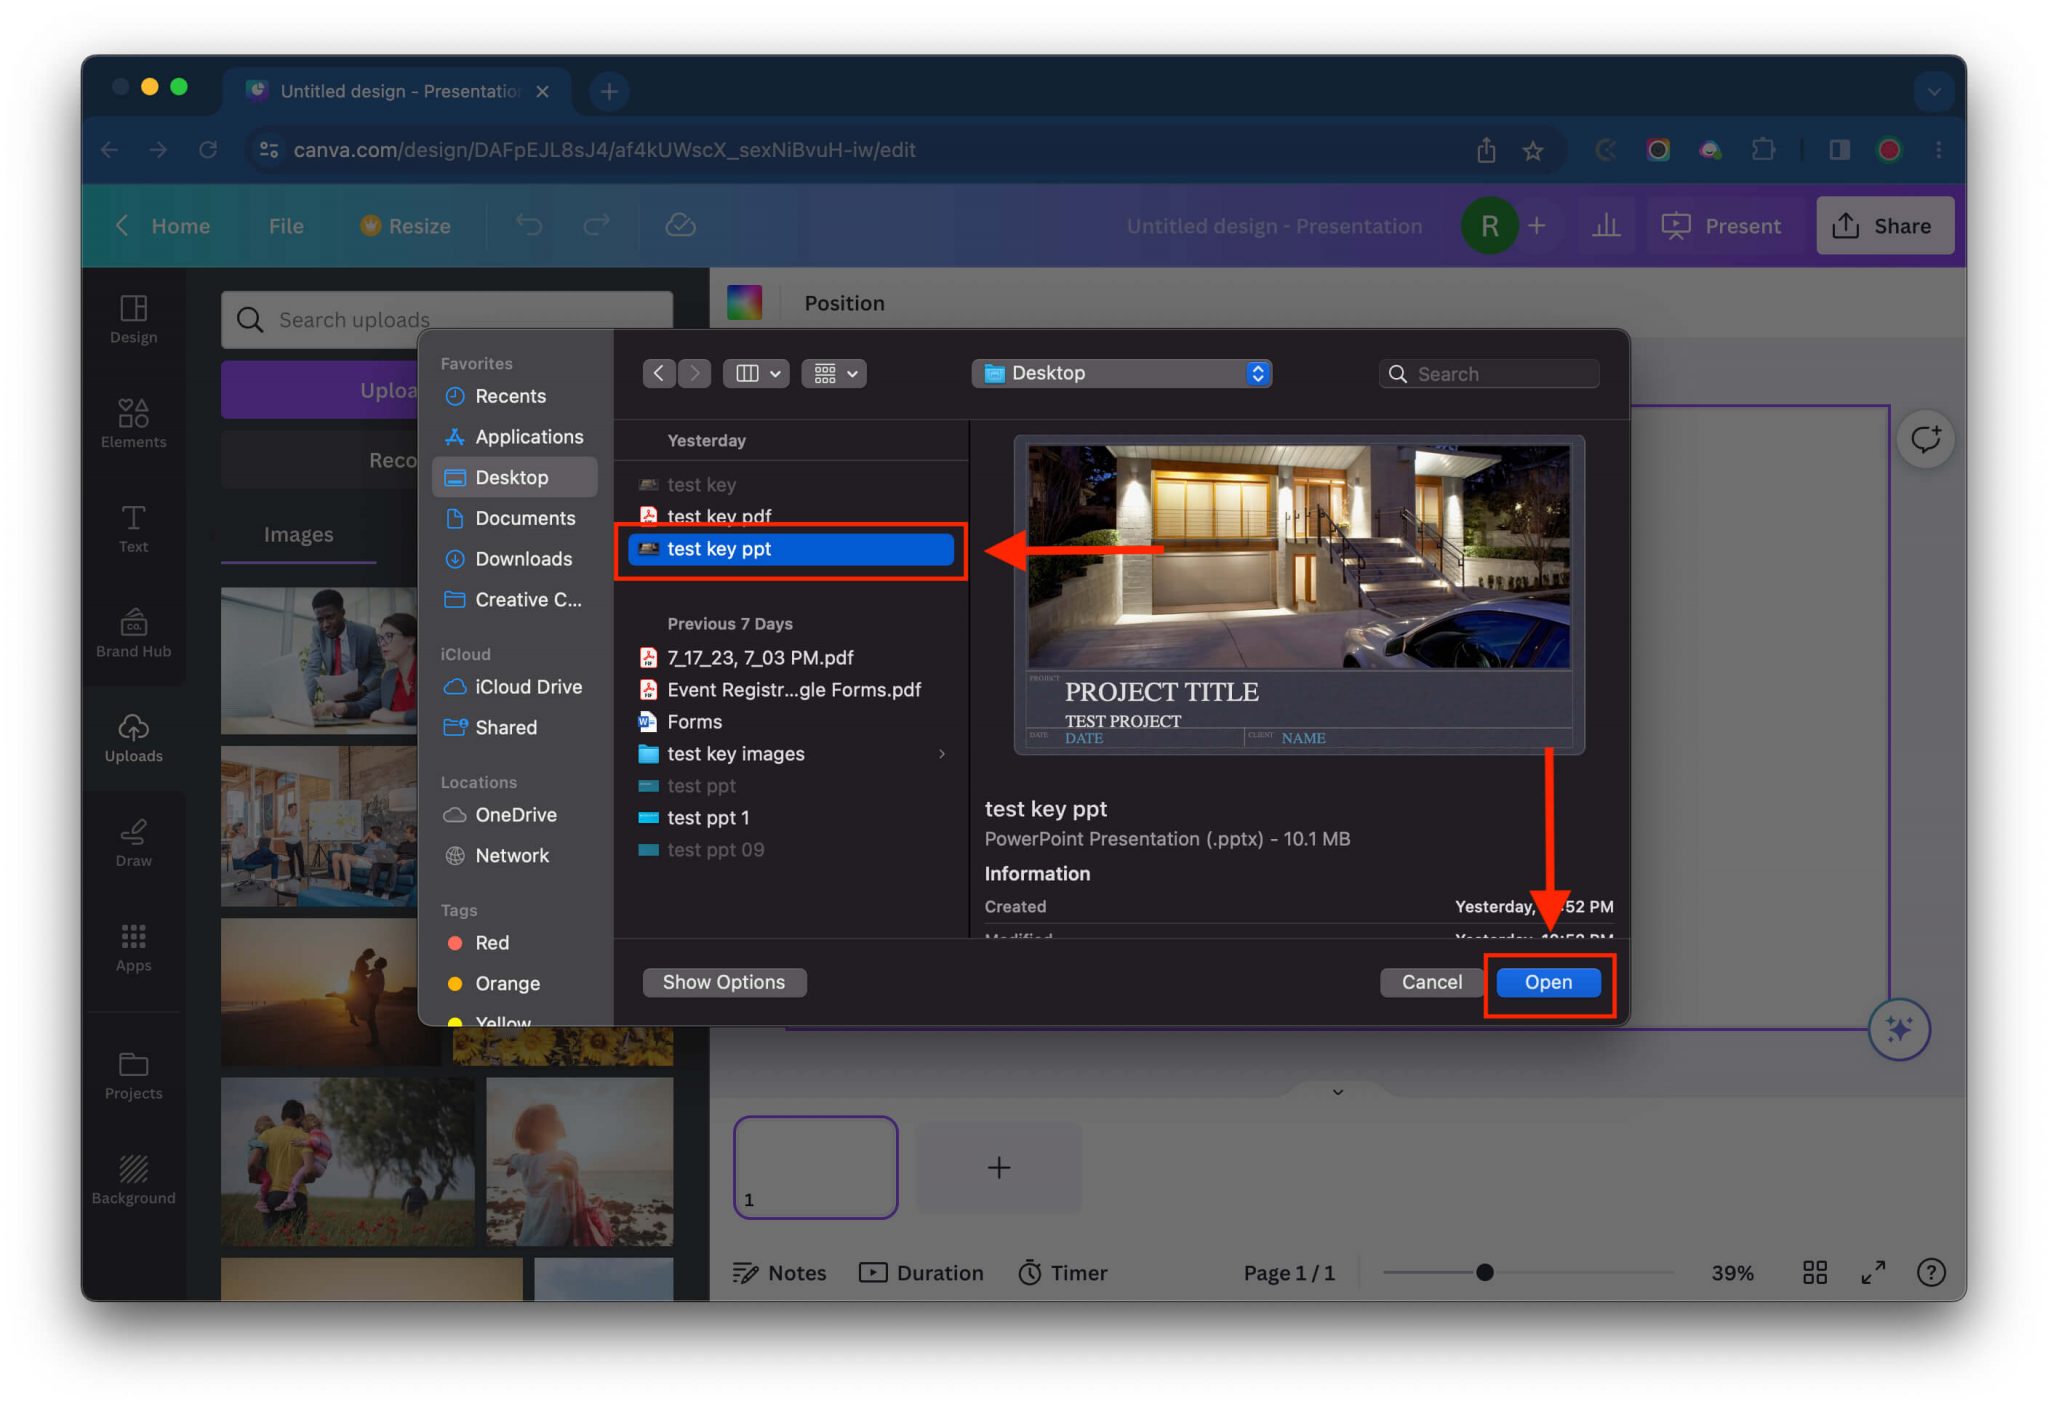Expand the test key images folder
This screenshot has width=2048, height=1409.
pos(941,754)
